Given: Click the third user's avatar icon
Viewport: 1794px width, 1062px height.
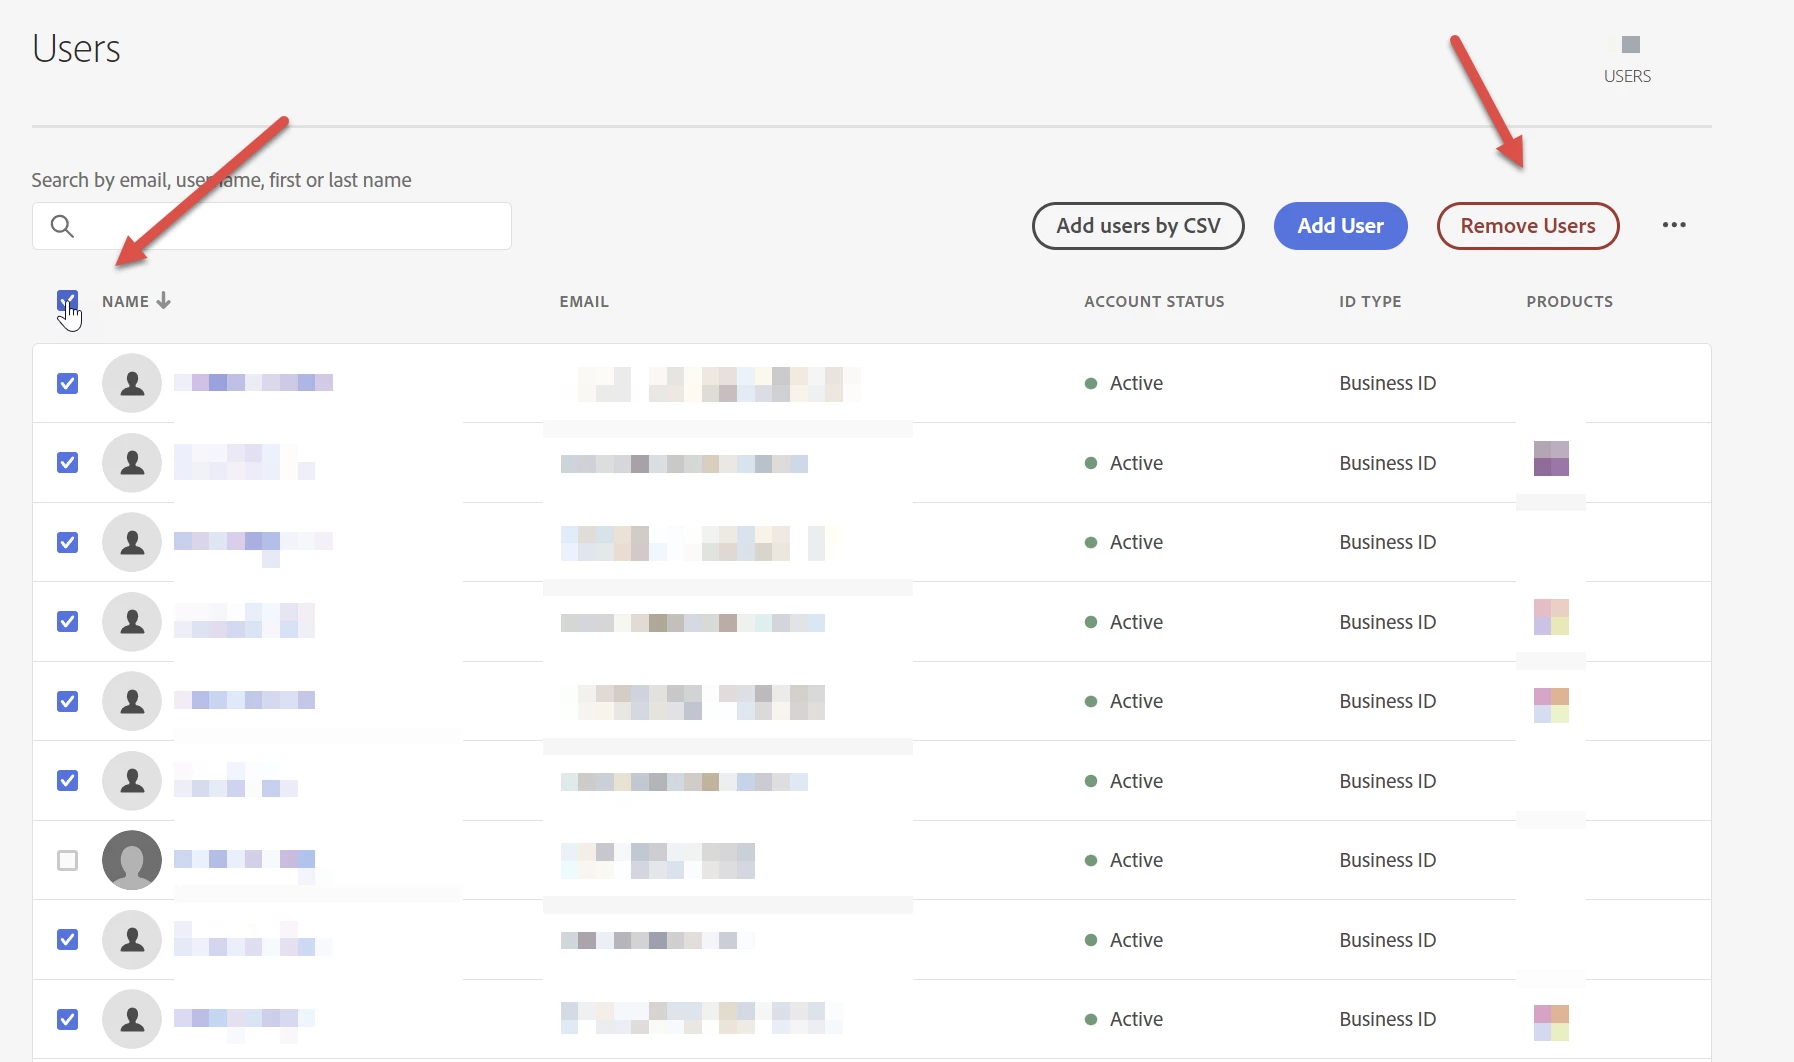Looking at the screenshot, I should (x=132, y=542).
